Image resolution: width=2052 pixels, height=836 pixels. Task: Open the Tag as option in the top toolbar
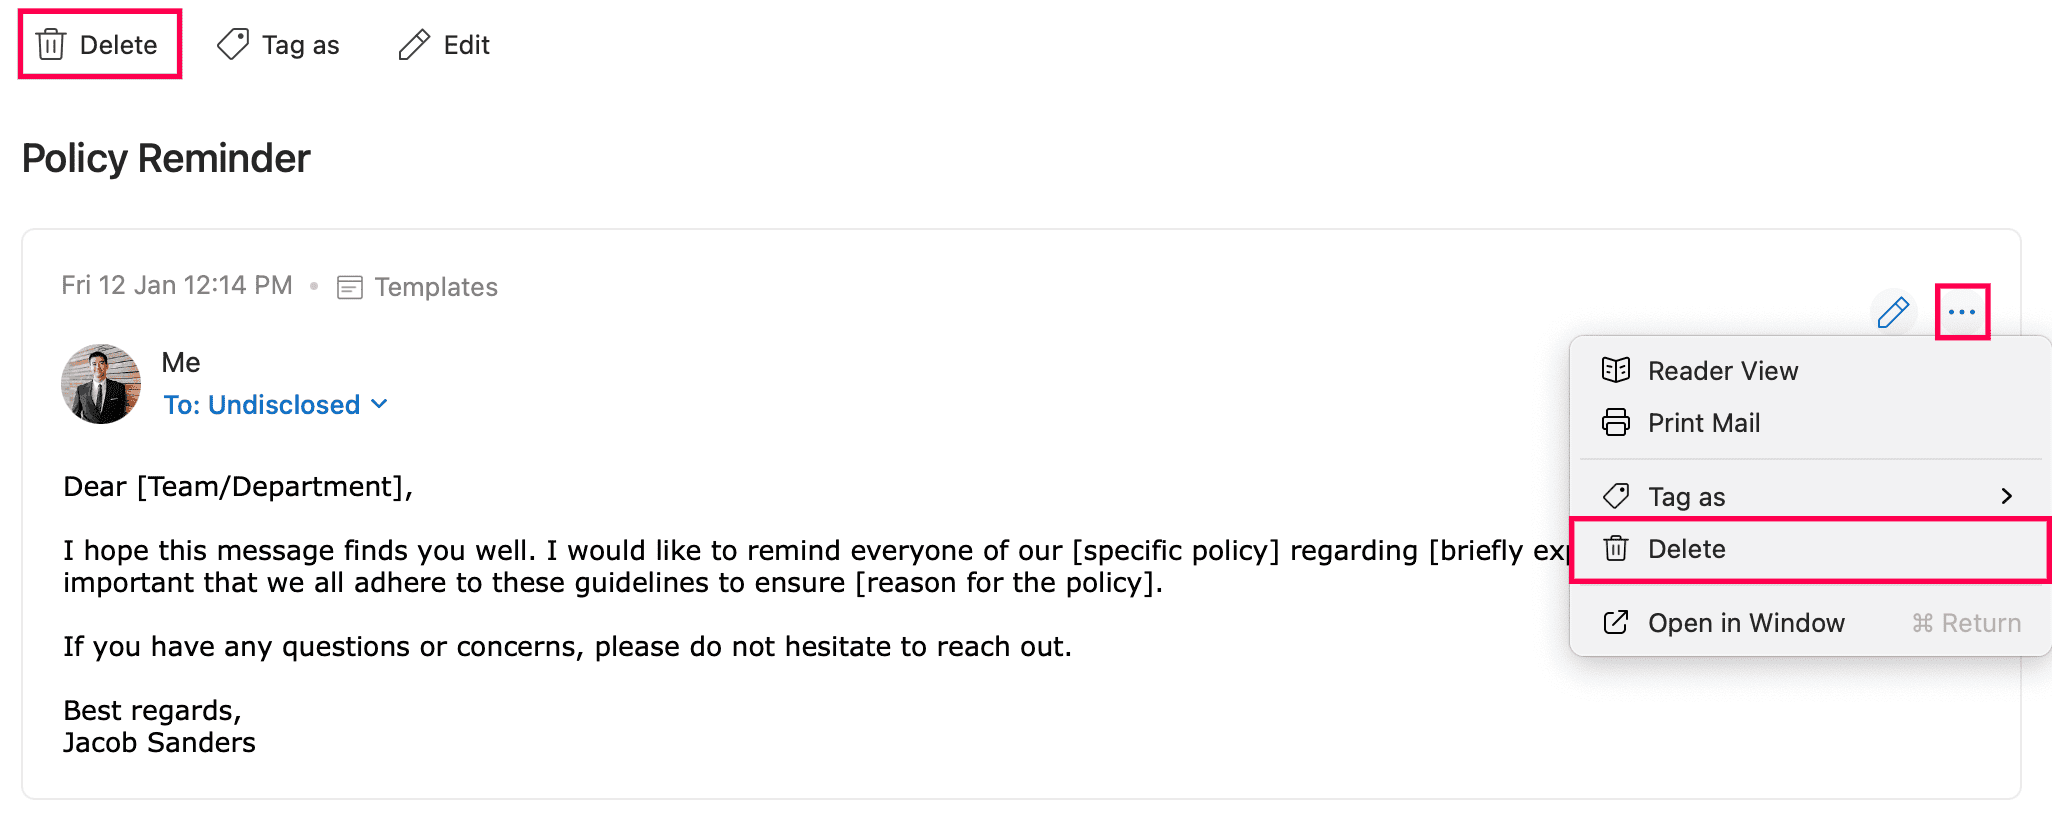279,45
